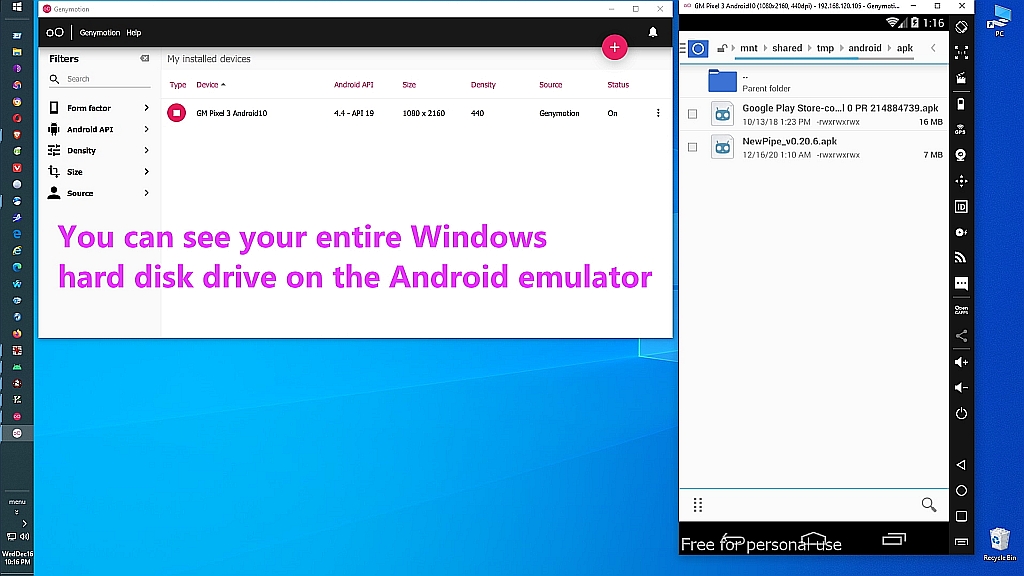
Task: Open the disk I/O widget in emulator toolbar
Action: coord(961,232)
